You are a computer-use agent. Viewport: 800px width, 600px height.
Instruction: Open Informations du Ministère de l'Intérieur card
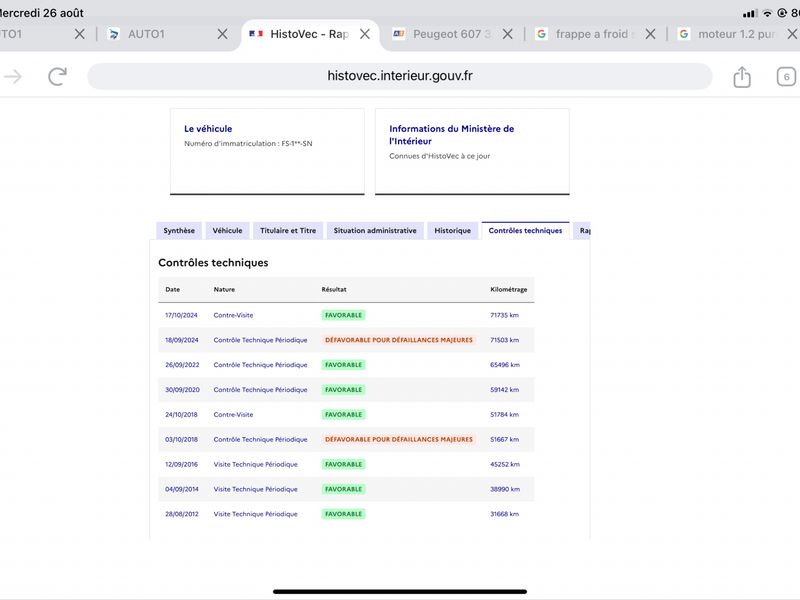pos(472,151)
